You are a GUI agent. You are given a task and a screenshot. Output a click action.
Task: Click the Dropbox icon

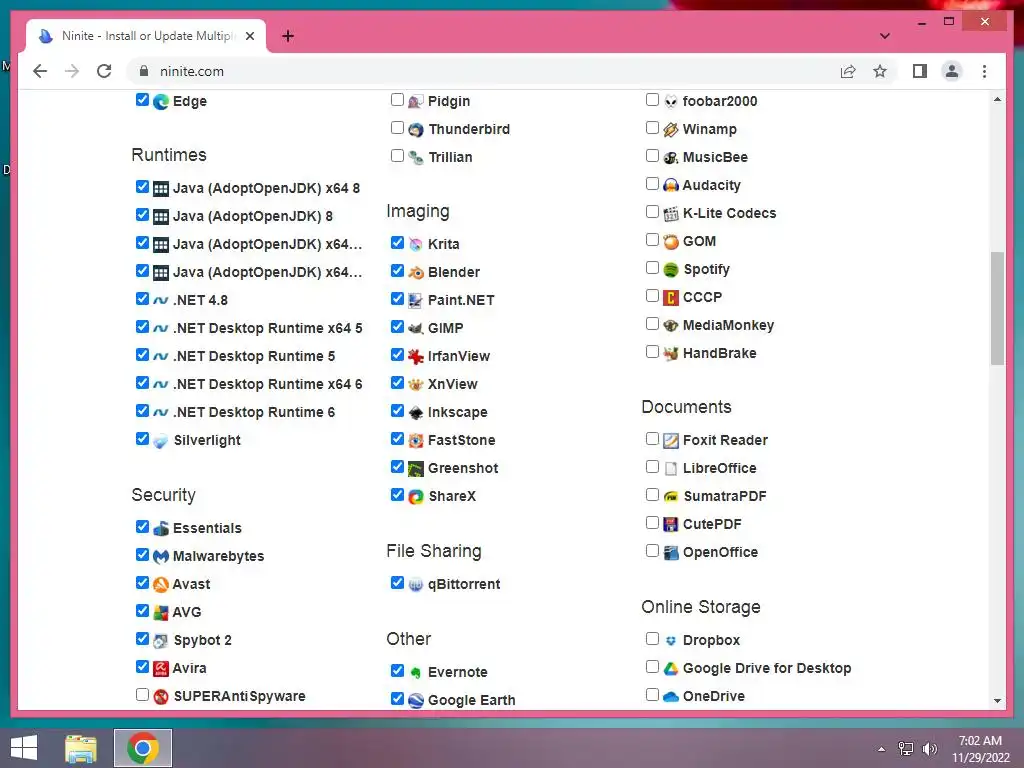[x=671, y=641]
